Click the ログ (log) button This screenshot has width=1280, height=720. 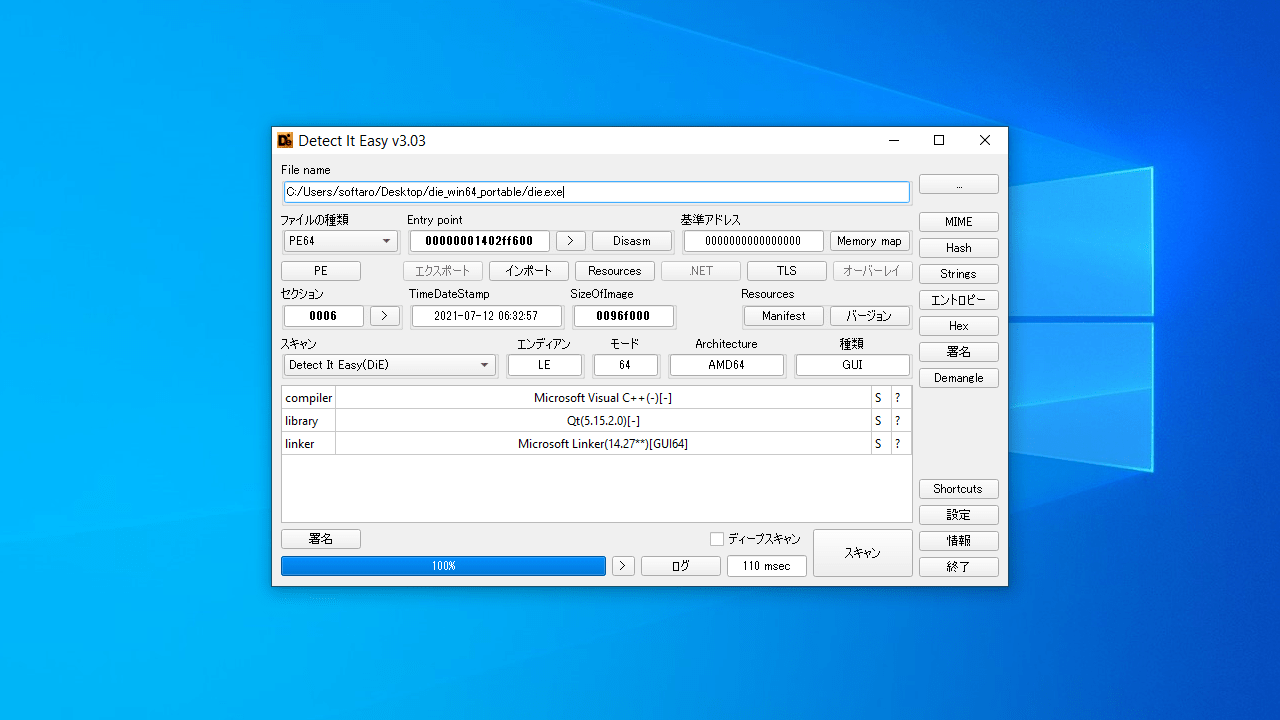[681, 566]
